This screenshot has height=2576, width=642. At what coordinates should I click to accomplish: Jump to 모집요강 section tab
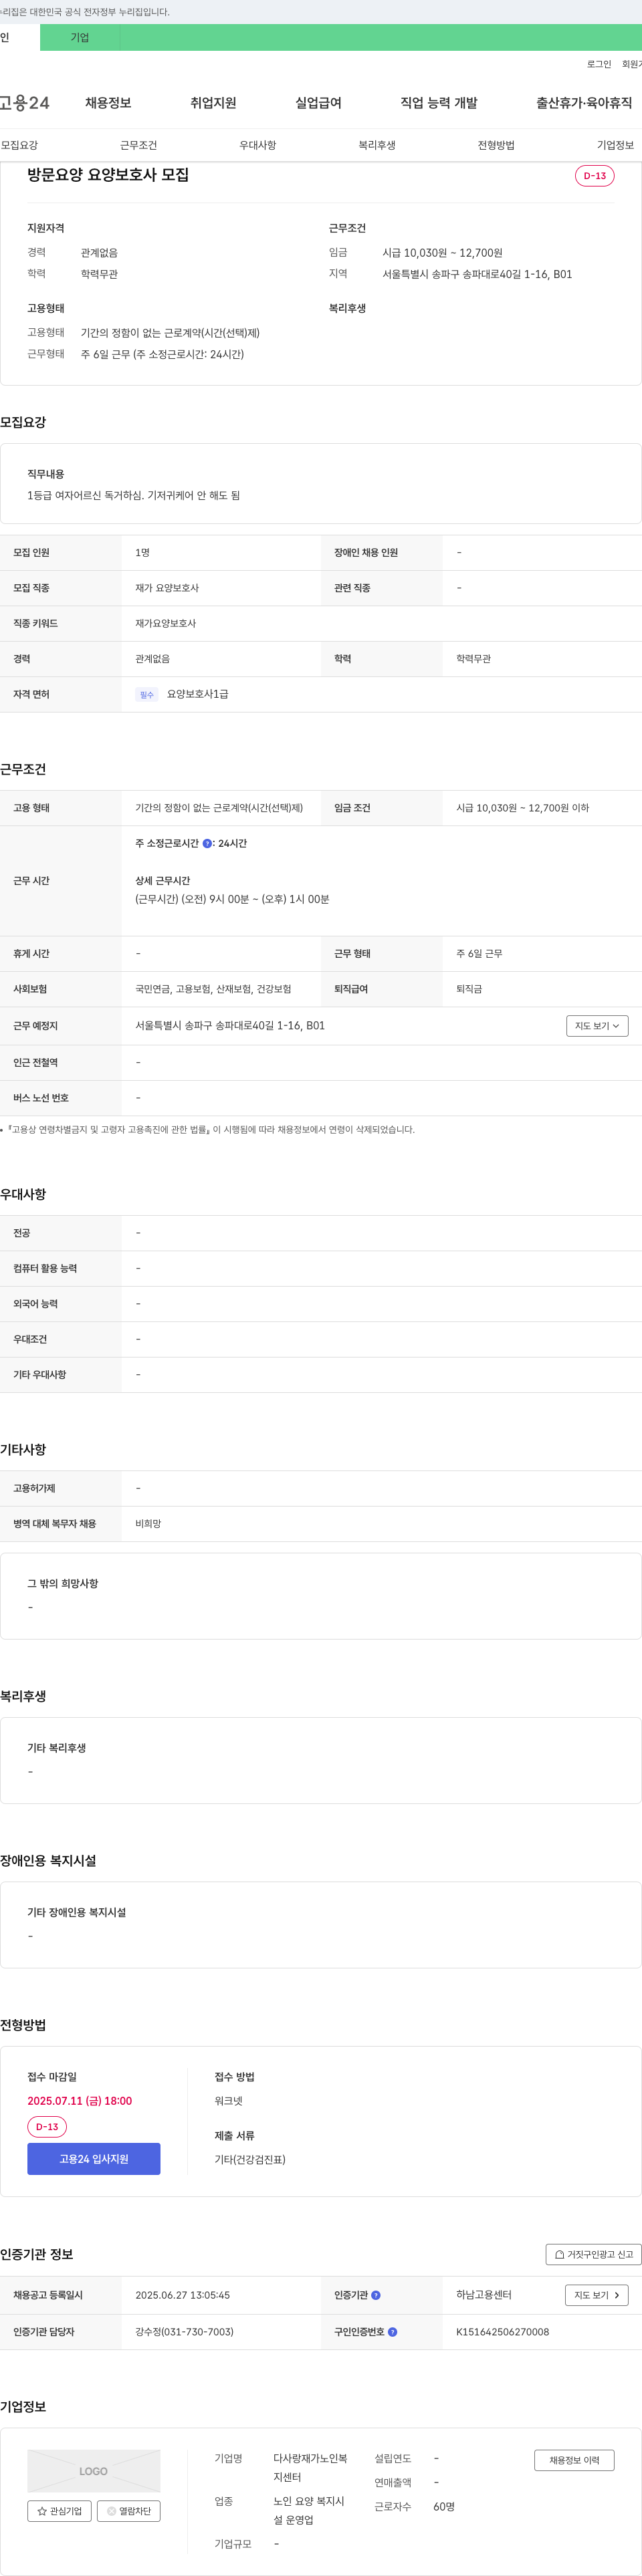pyautogui.click(x=19, y=145)
